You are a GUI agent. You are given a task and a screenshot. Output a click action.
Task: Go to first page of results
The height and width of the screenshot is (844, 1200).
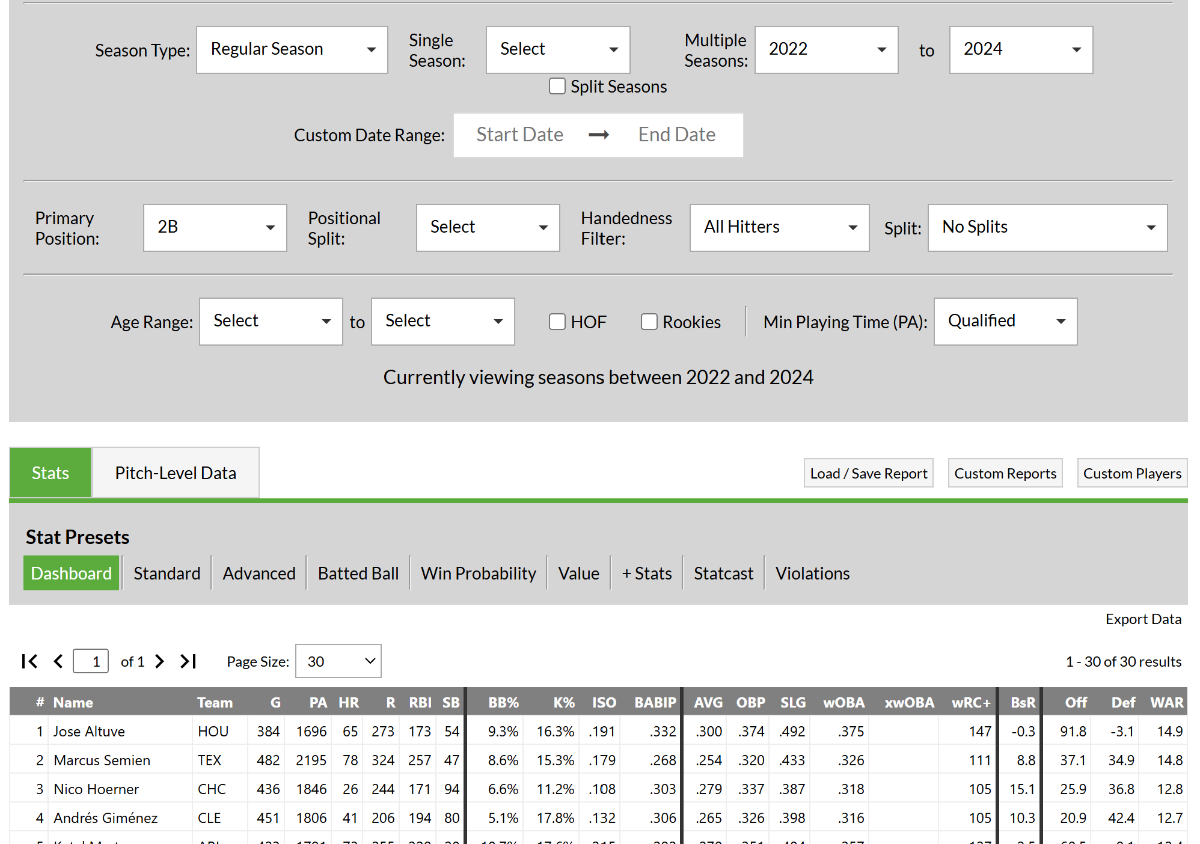[30, 661]
